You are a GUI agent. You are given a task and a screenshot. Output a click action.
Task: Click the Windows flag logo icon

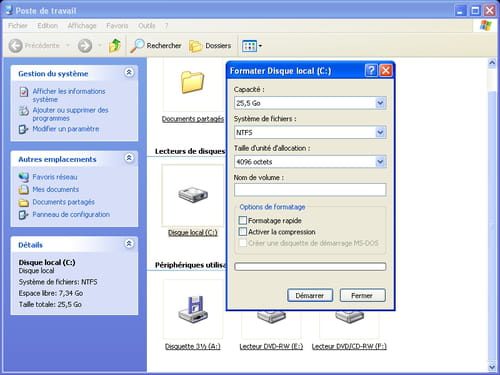(x=486, y=26)
